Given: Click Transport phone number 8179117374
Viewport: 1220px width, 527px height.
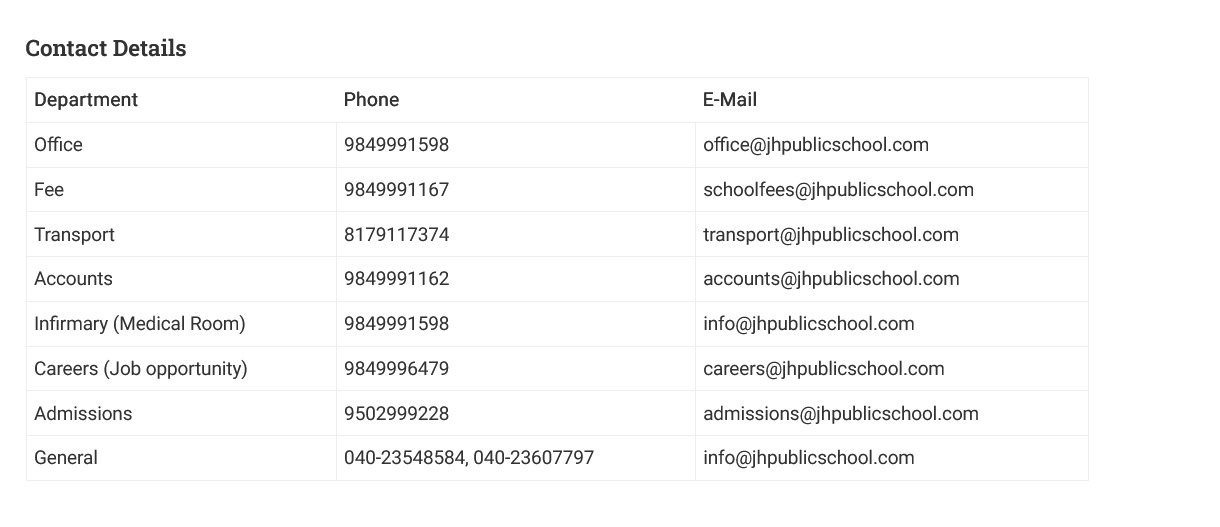Looking at the screenshot, I should coord(396,235).
